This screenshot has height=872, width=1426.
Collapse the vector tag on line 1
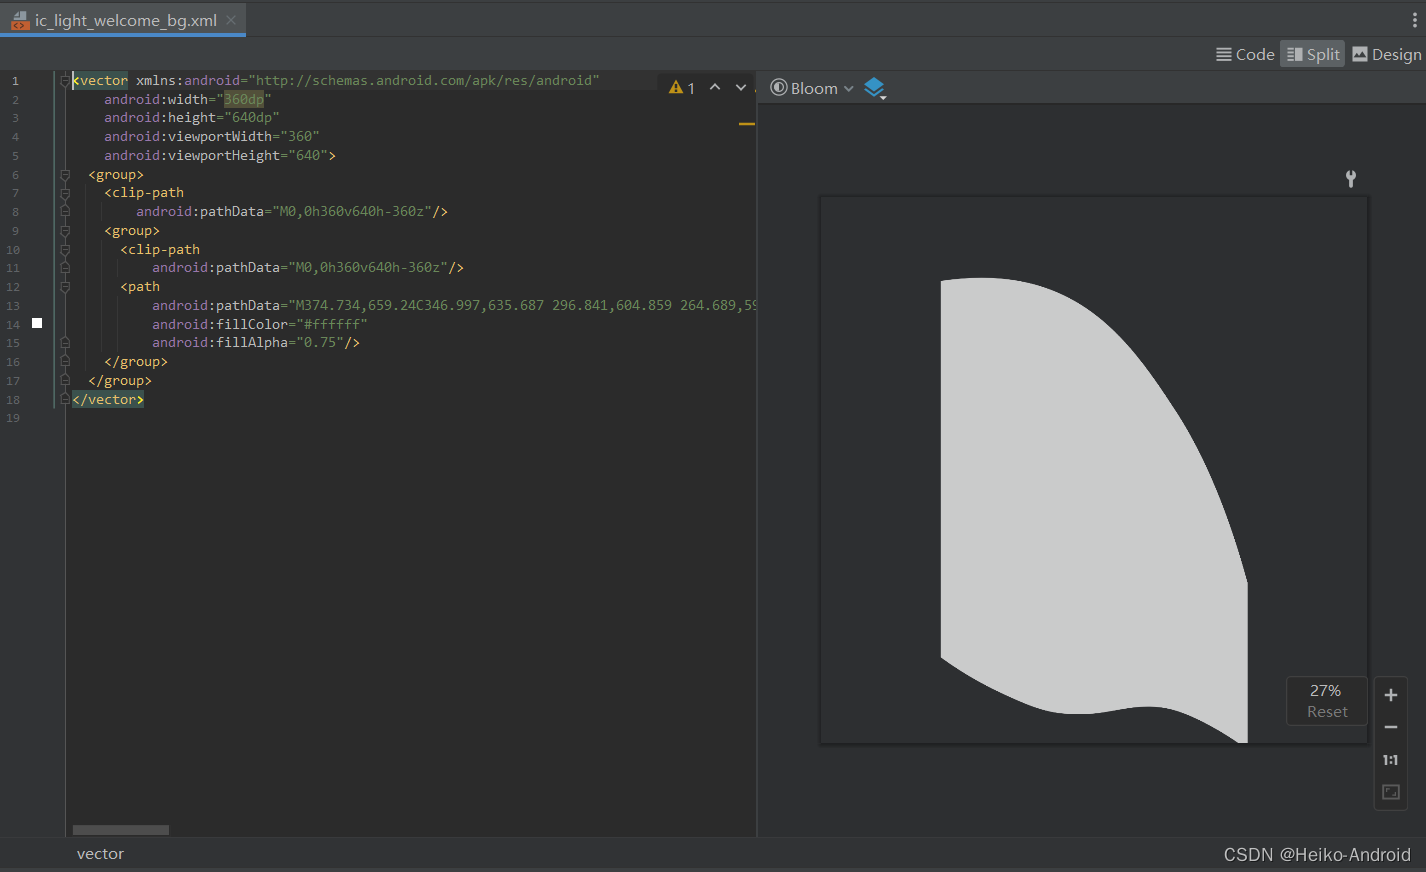click(x=64, y=81)
